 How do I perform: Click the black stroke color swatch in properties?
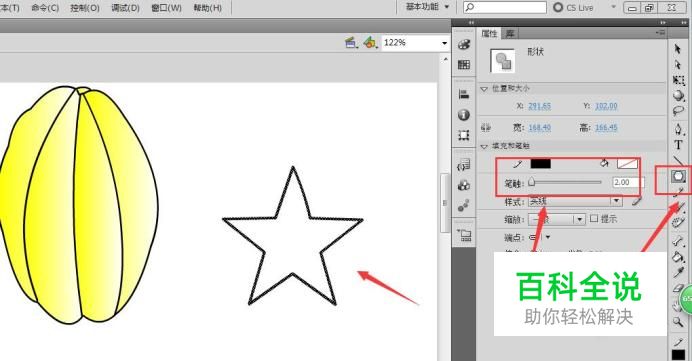coord(540,164)
